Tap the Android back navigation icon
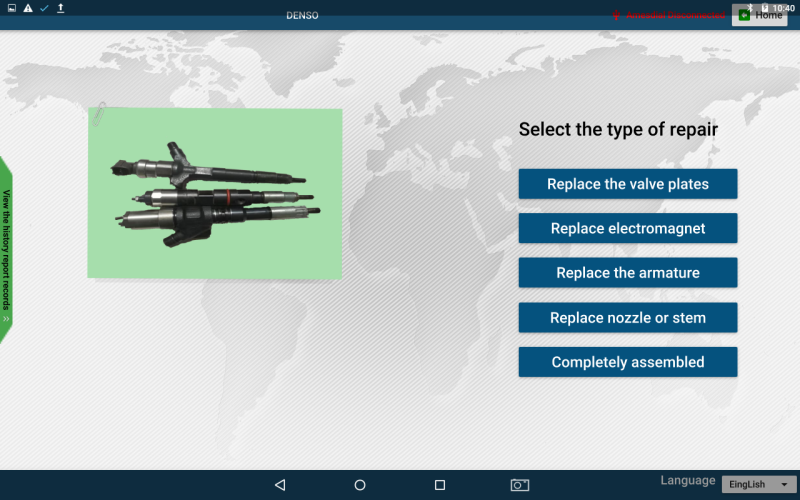The height and width of the screenshot is (500, 800). 280,485
